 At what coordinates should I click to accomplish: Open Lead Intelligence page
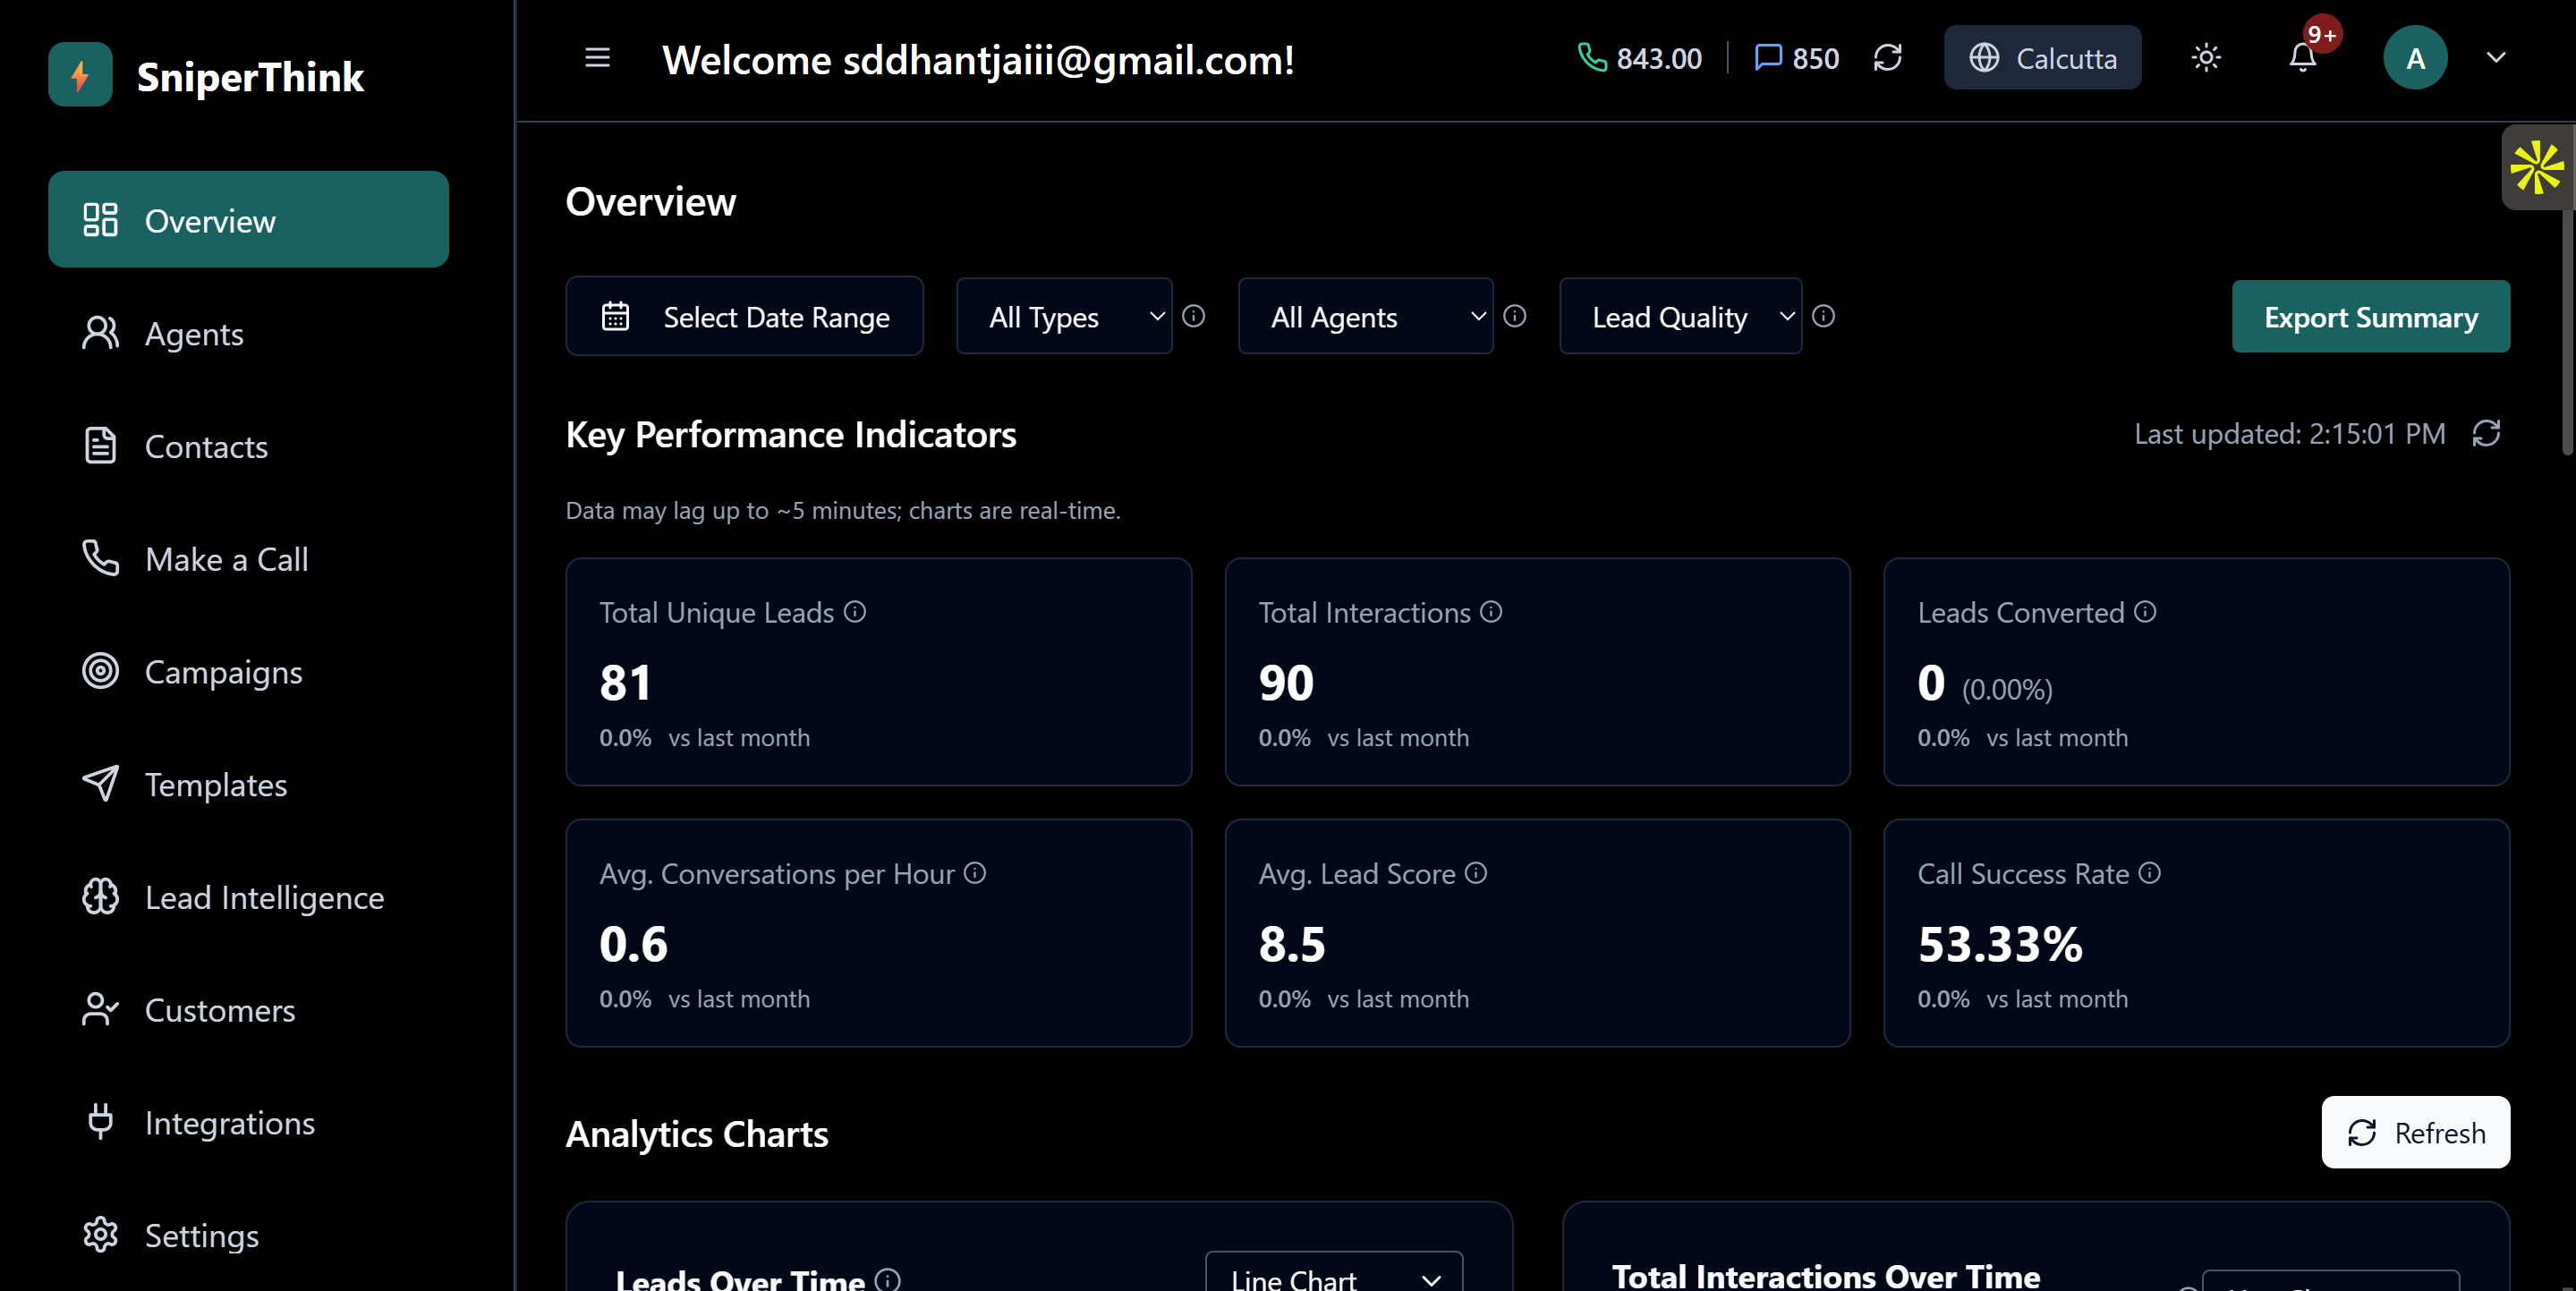point(248,898)
